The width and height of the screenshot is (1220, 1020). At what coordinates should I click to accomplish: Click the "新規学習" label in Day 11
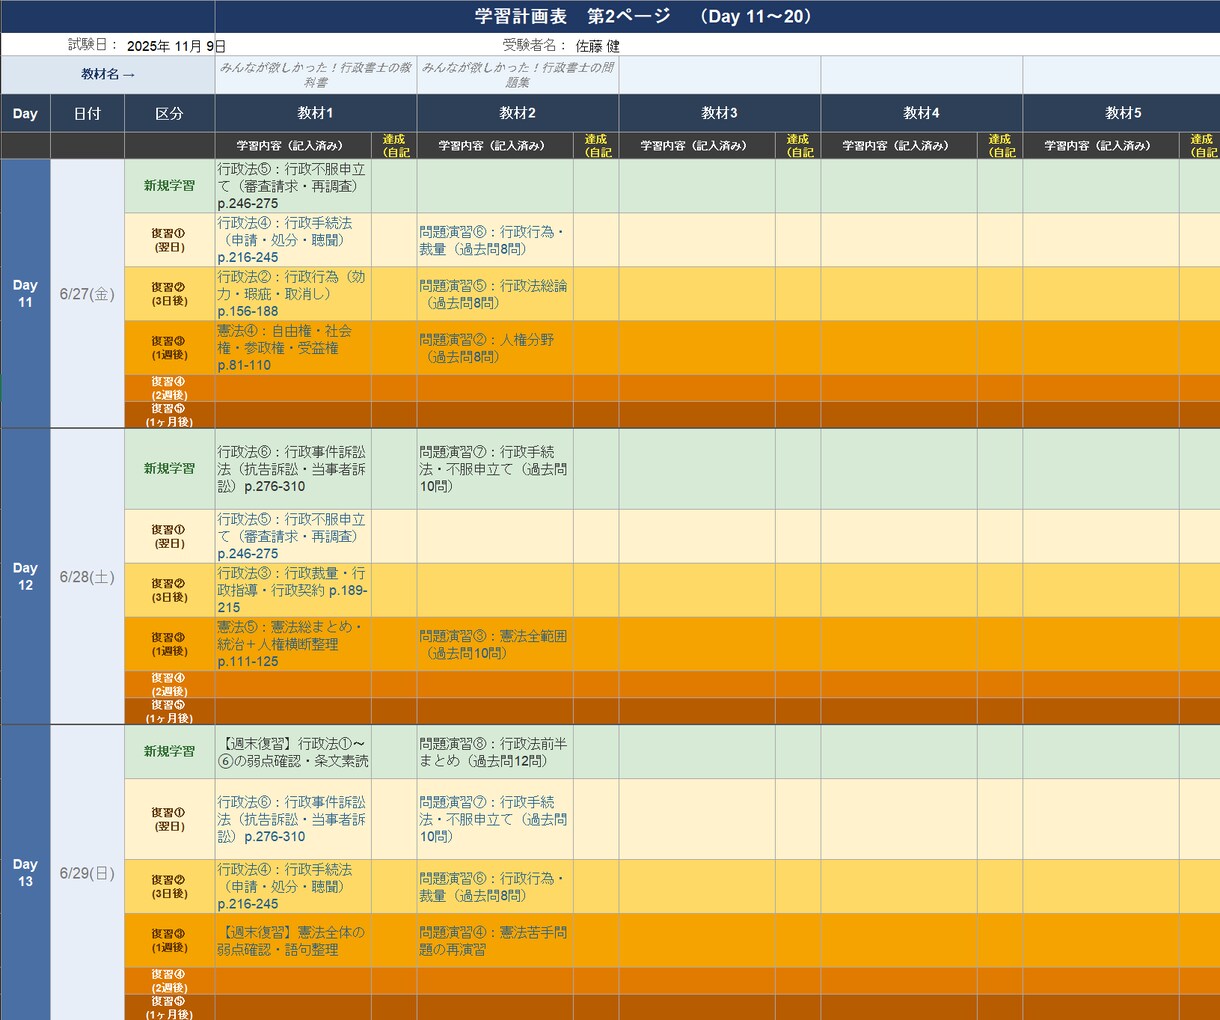pos(170,186)
